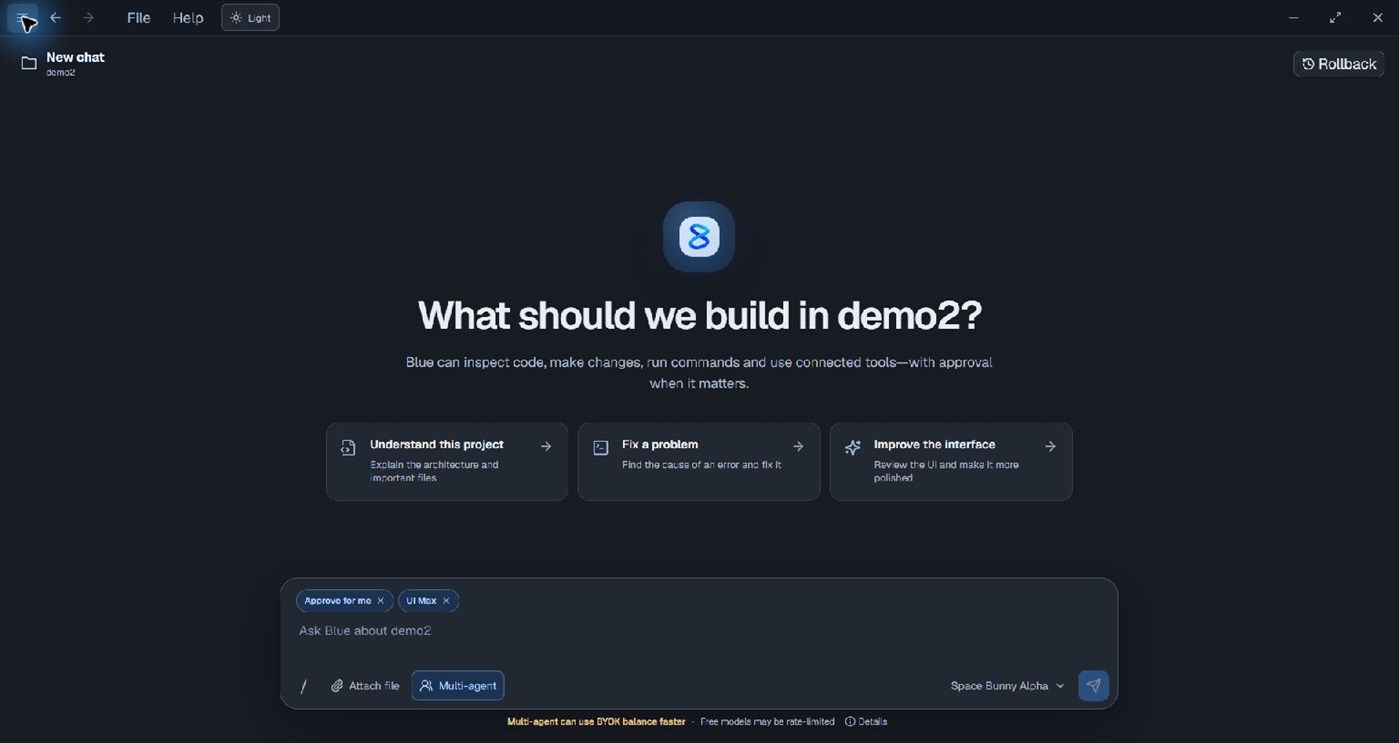Click "Multi-agent can use BYOK balance faster" text
This screenshot has height=743, width=1399.
coord(596,722)
